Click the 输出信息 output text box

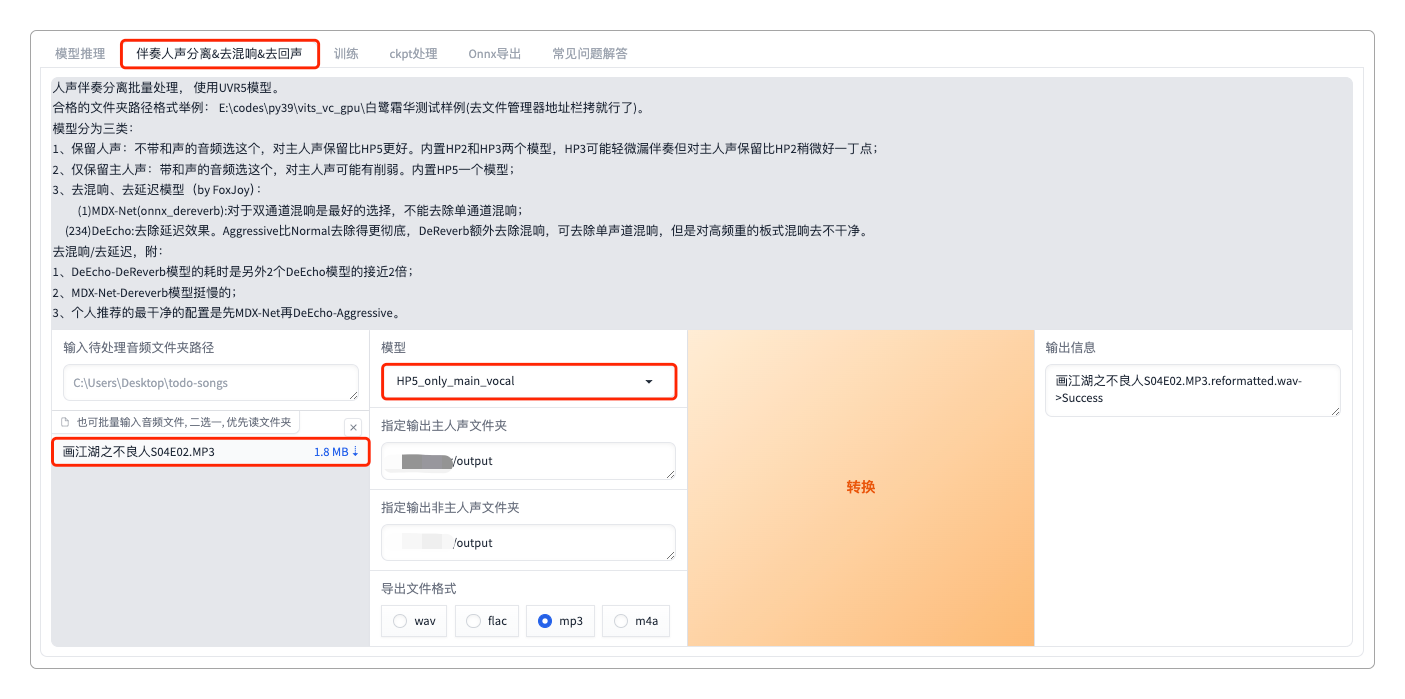[1192, 390]
